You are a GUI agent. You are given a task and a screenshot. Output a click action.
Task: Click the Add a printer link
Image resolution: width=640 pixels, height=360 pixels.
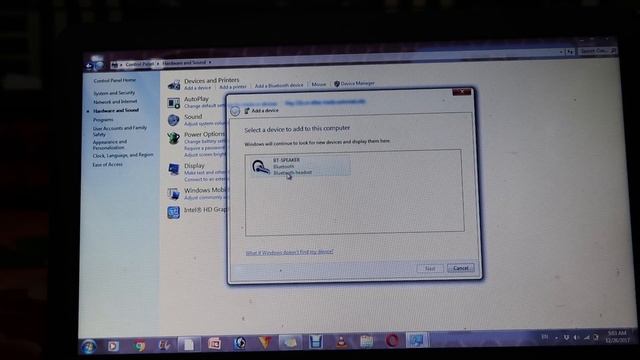233,87
